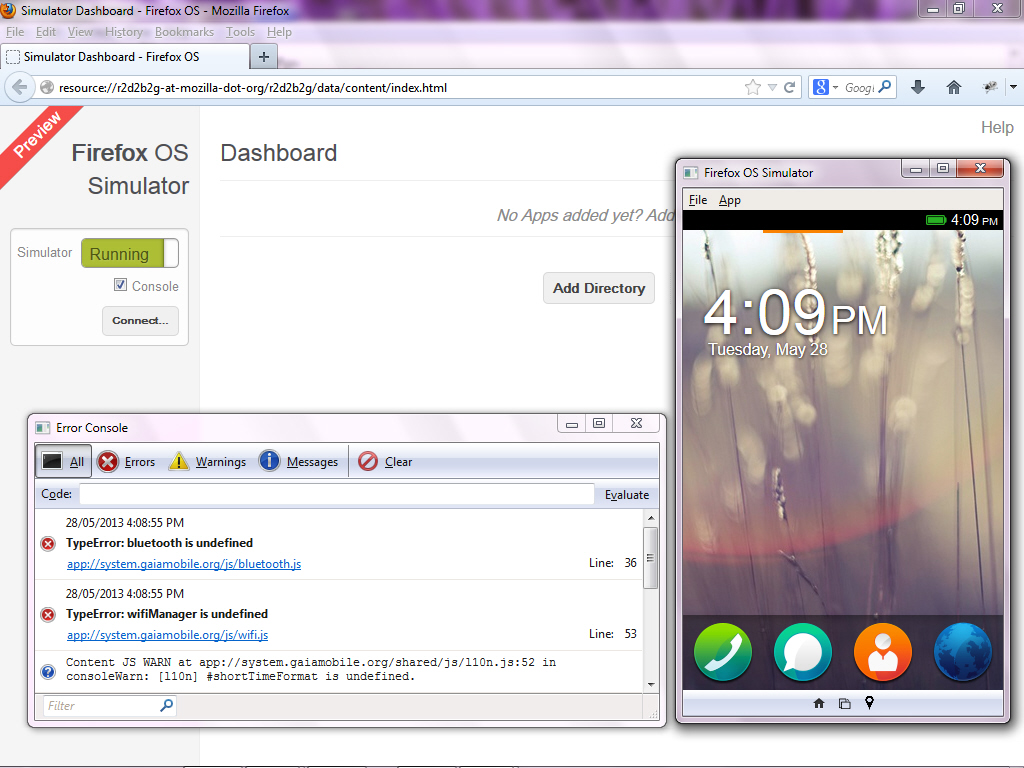Expand the URL bar history dropdown arrow
Image resolution: width=1024 pixels, height=768 pixels.
coord(772,88)
